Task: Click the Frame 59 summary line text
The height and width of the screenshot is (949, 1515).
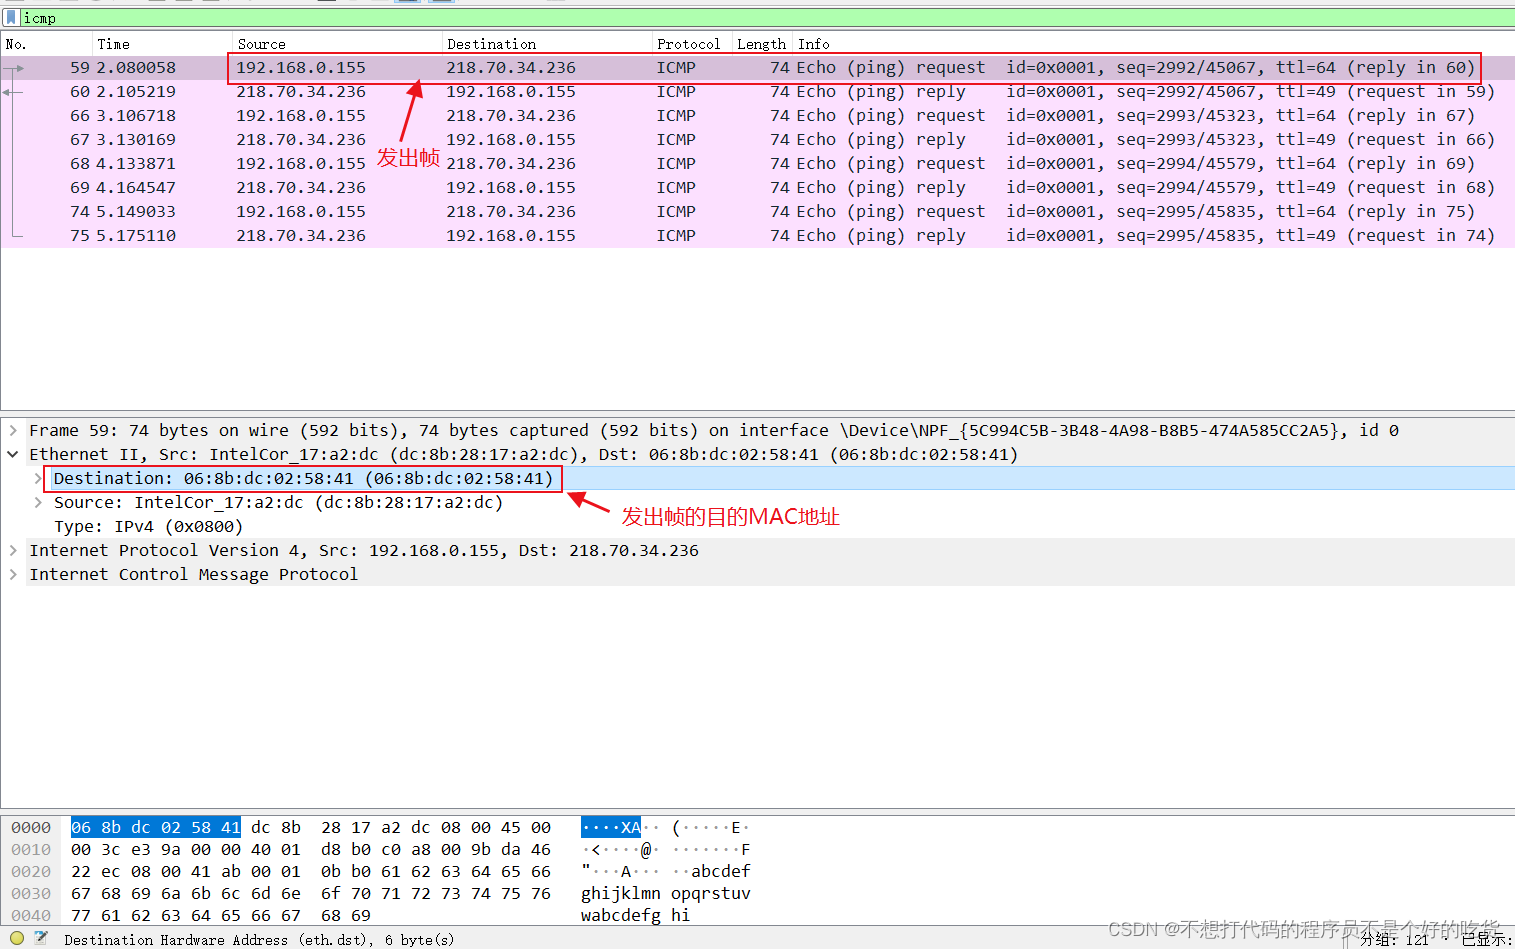Action: point(714,430)
